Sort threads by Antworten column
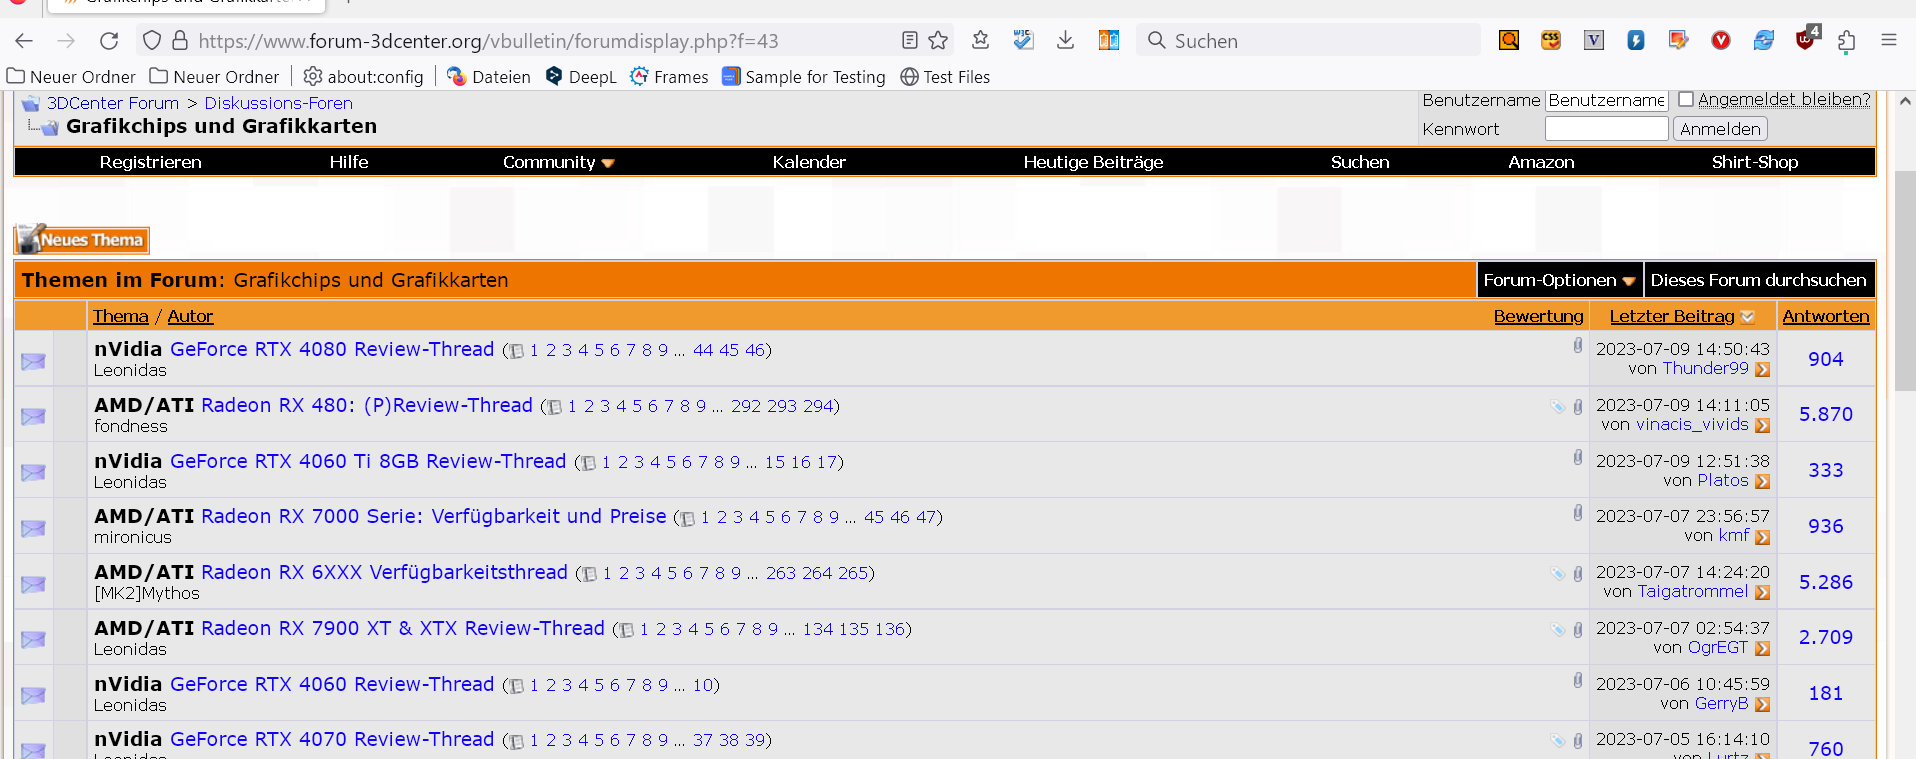Screen dimensions: 1916x759 1825,316
